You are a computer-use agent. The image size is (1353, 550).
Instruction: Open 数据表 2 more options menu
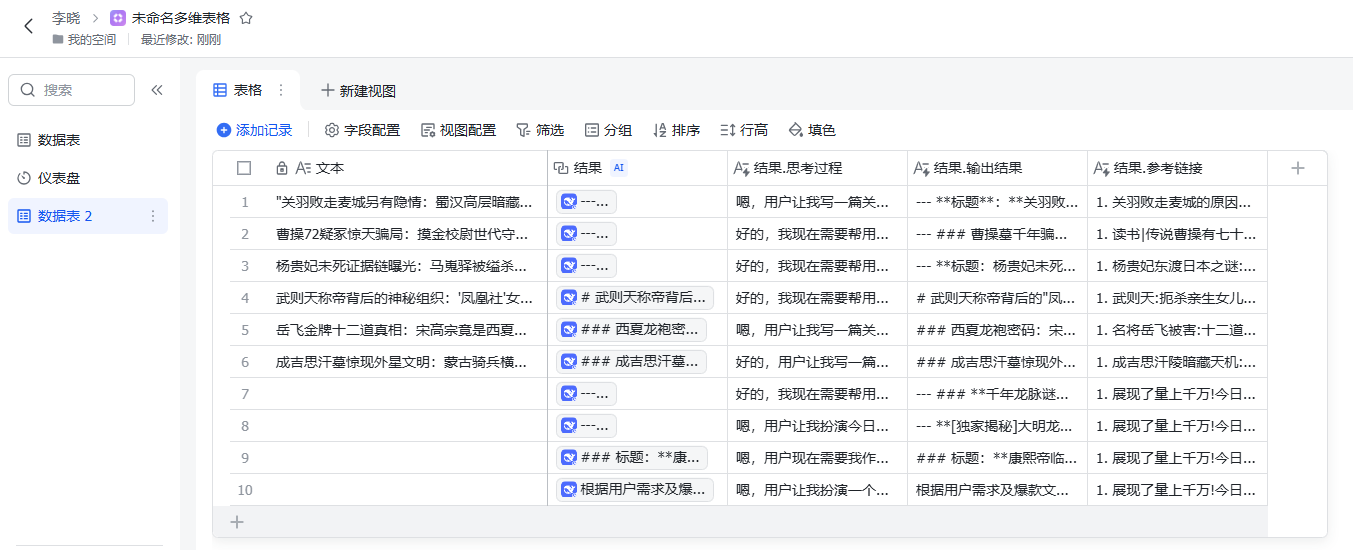(153, 216)
